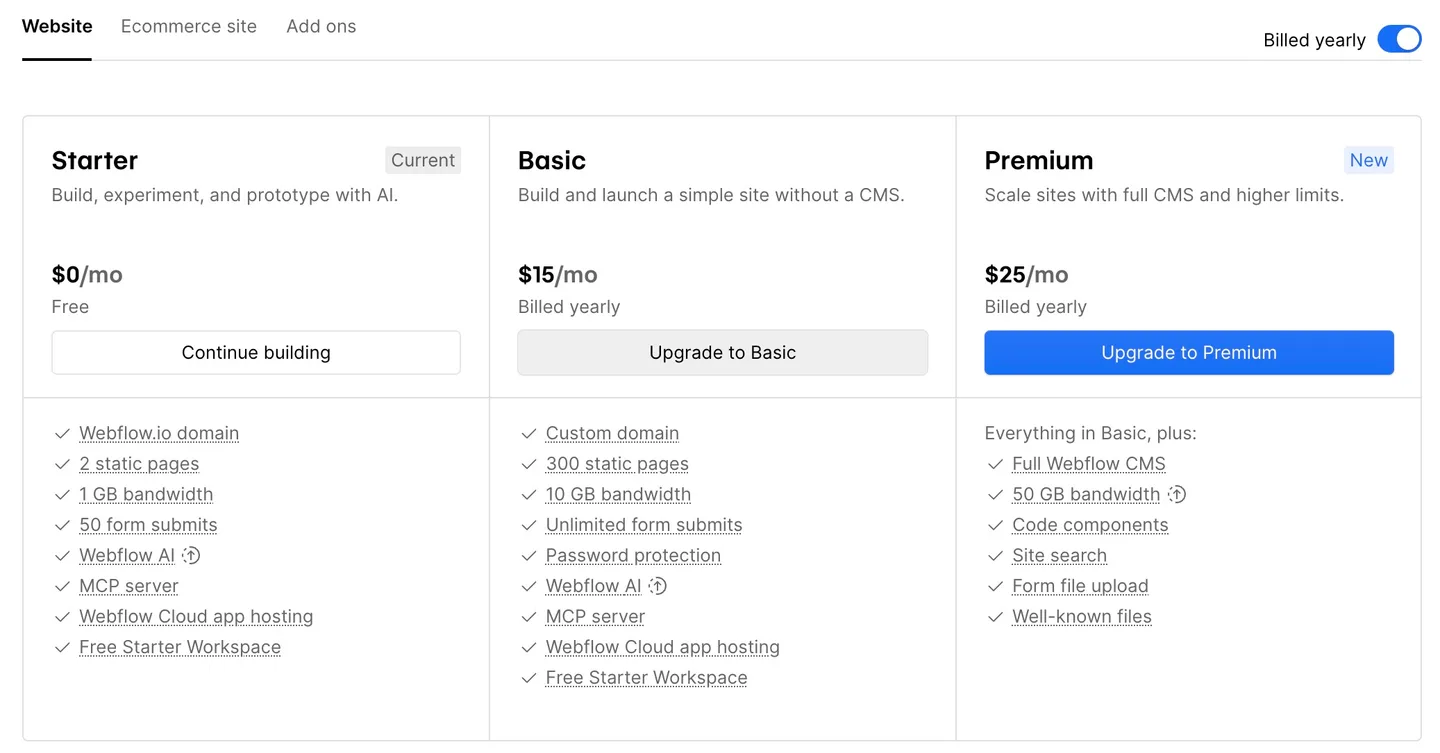
Task: Click the 50 GB bandwidth feature text
Action: (1086, 494)
